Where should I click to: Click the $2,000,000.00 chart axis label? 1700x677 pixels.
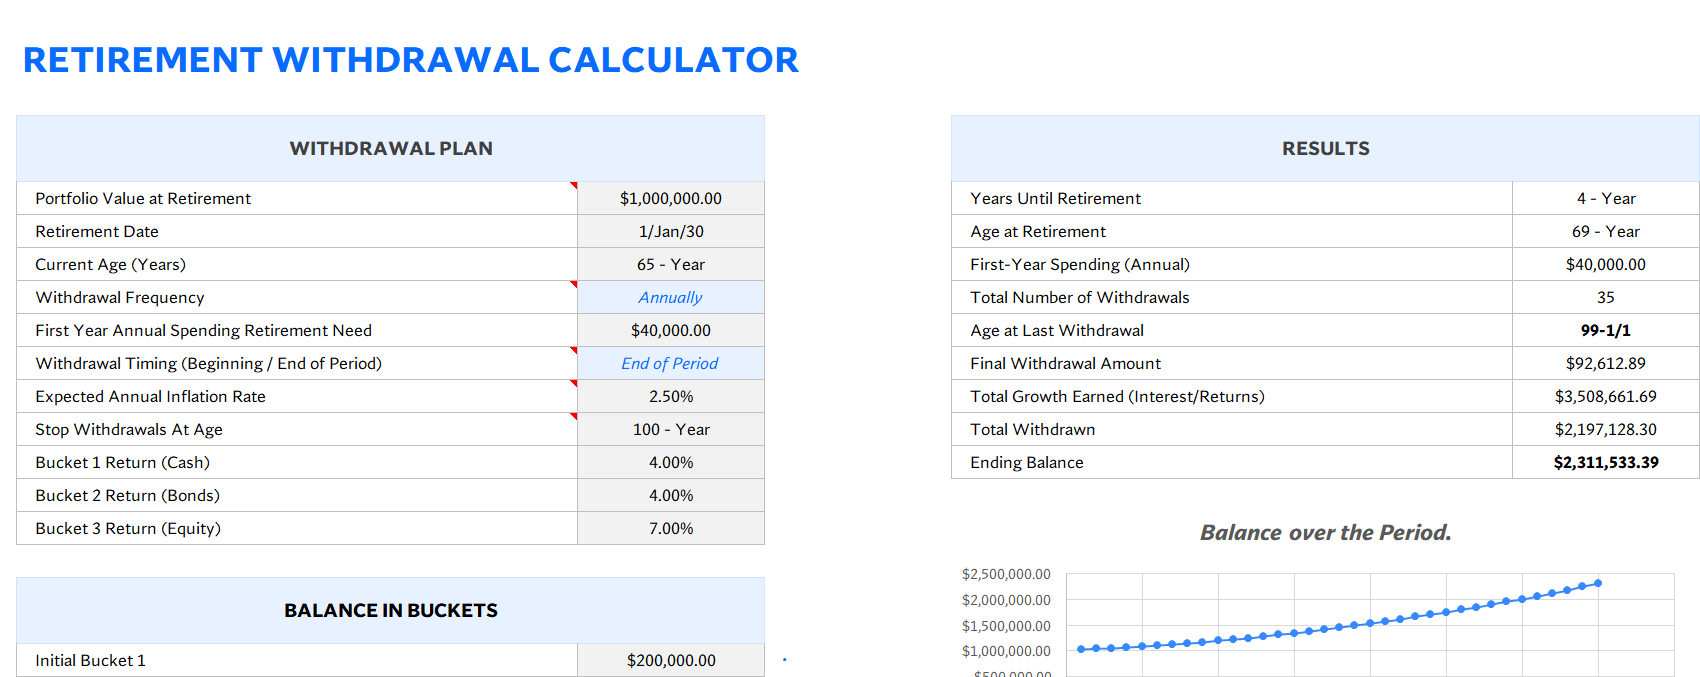click(x=1006, y=600)
